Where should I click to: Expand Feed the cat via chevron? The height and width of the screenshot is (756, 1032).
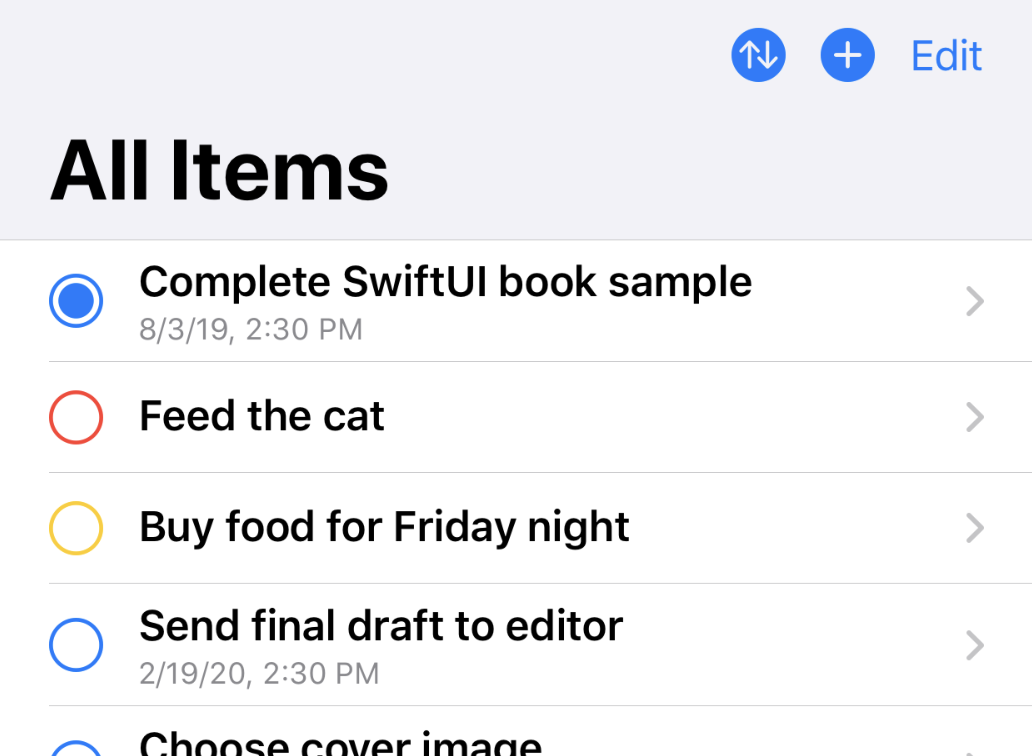975,417
